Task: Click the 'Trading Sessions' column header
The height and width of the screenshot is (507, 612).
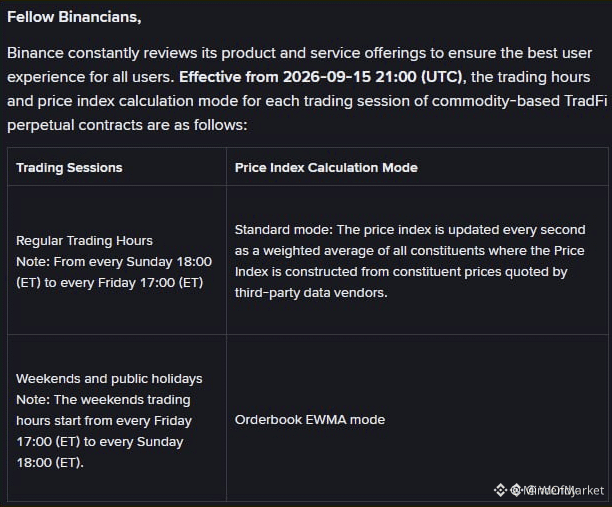Action: coord(69,167)
